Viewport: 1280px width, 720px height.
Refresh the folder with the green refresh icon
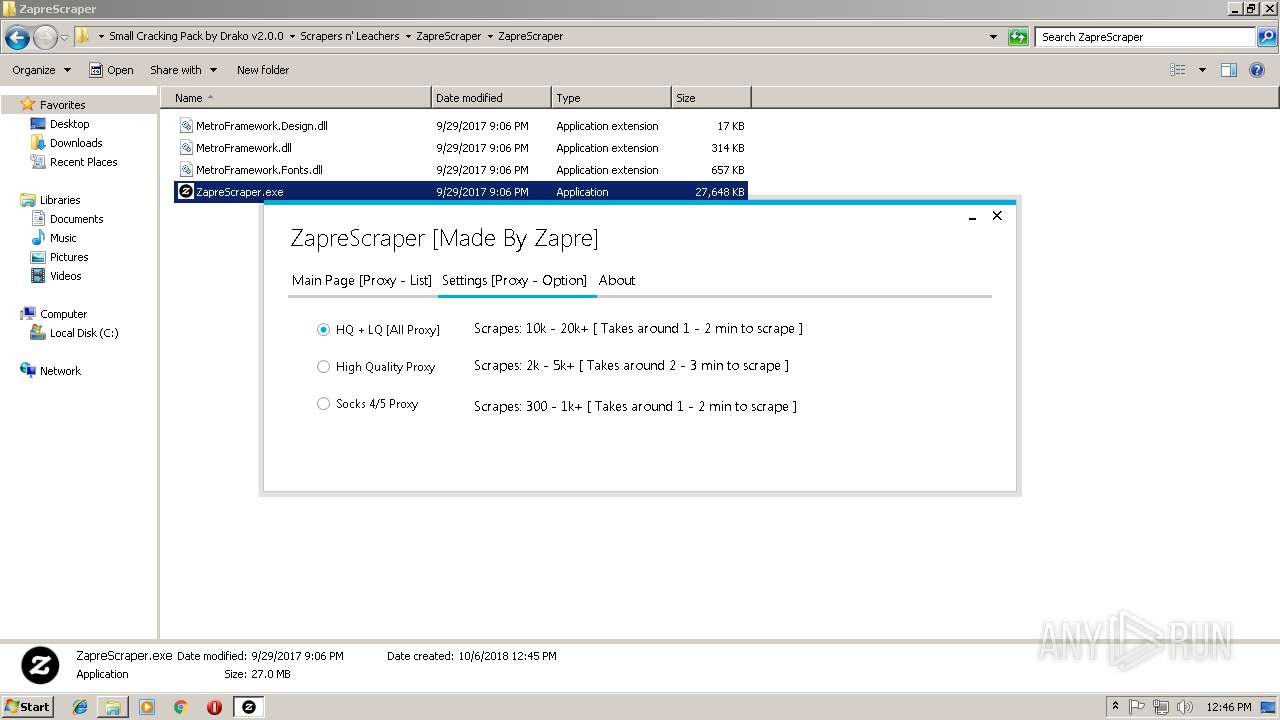tap(1018, 37)
